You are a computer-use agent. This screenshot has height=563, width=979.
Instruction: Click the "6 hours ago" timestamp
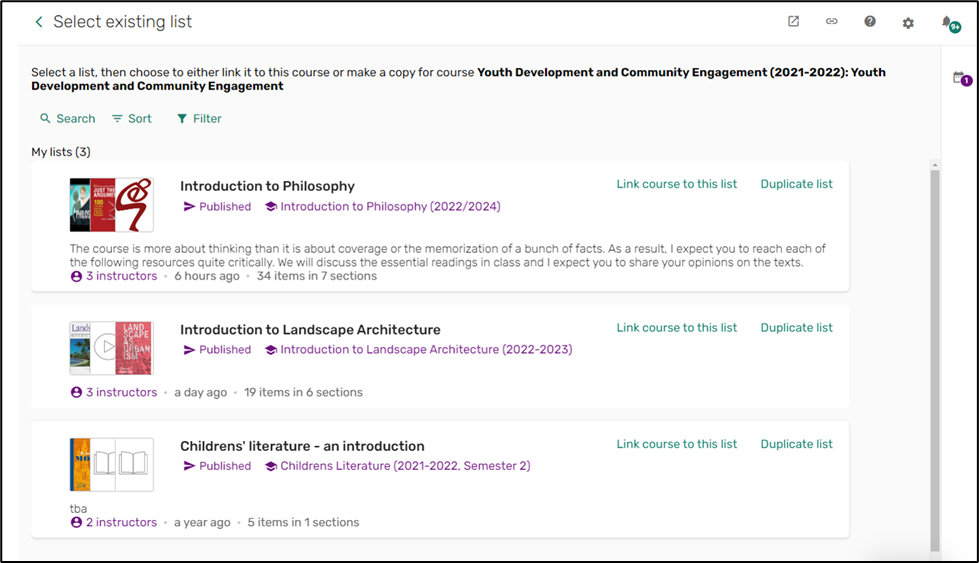tap(207, 276)
